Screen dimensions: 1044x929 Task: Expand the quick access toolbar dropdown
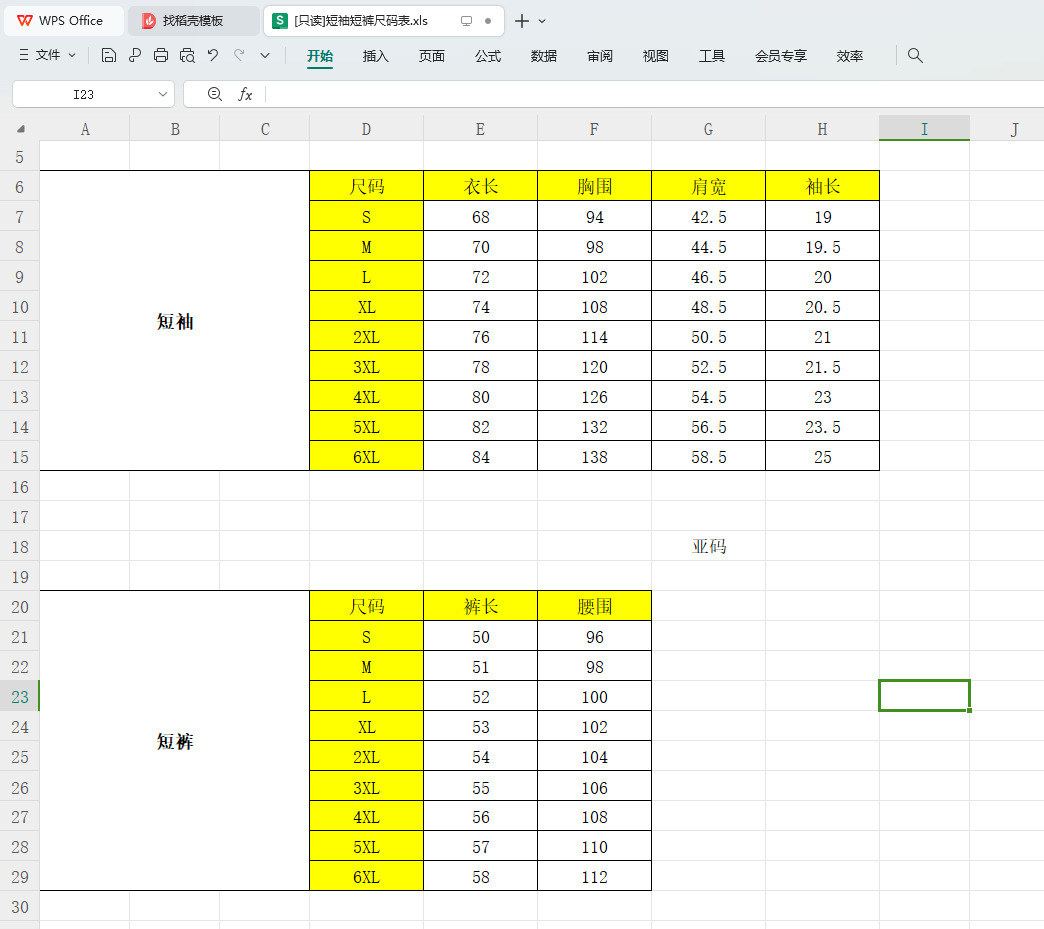265,55
